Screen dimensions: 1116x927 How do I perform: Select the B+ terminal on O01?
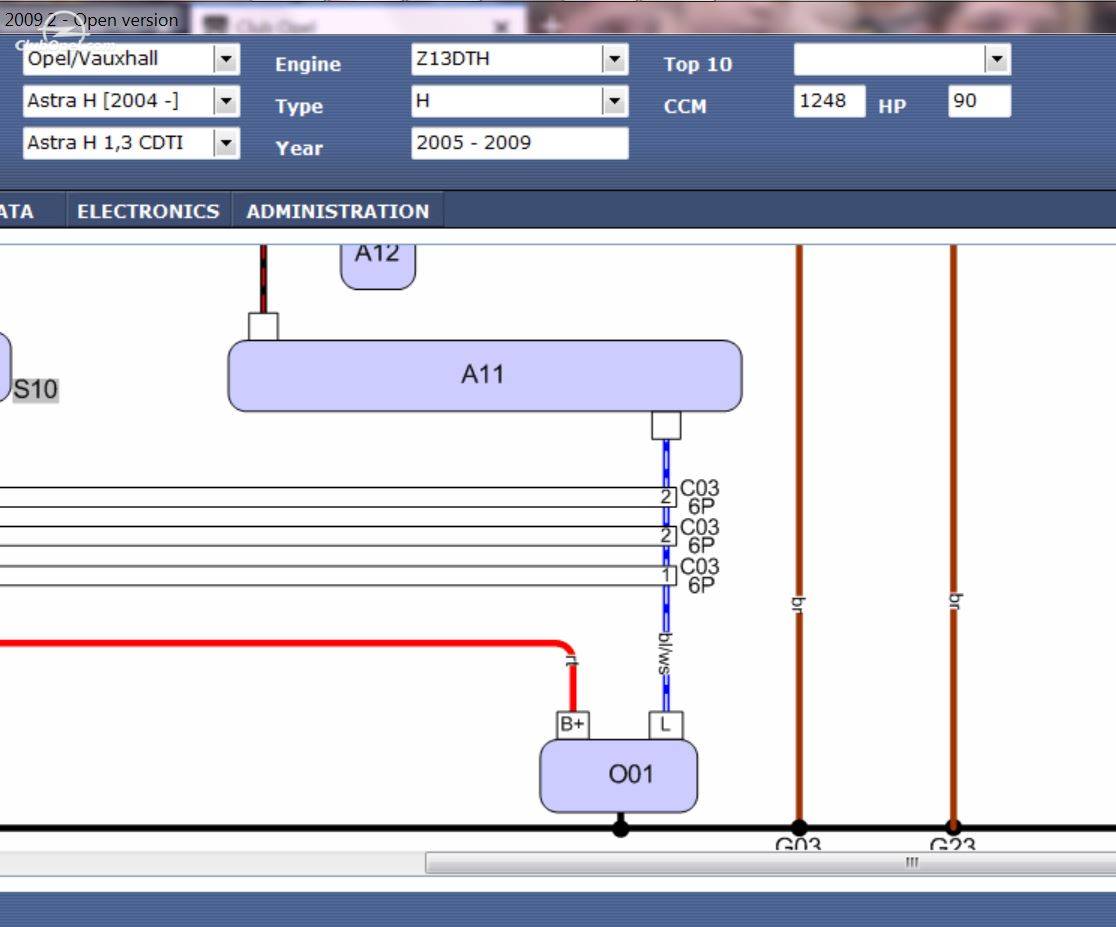point(572,725)
